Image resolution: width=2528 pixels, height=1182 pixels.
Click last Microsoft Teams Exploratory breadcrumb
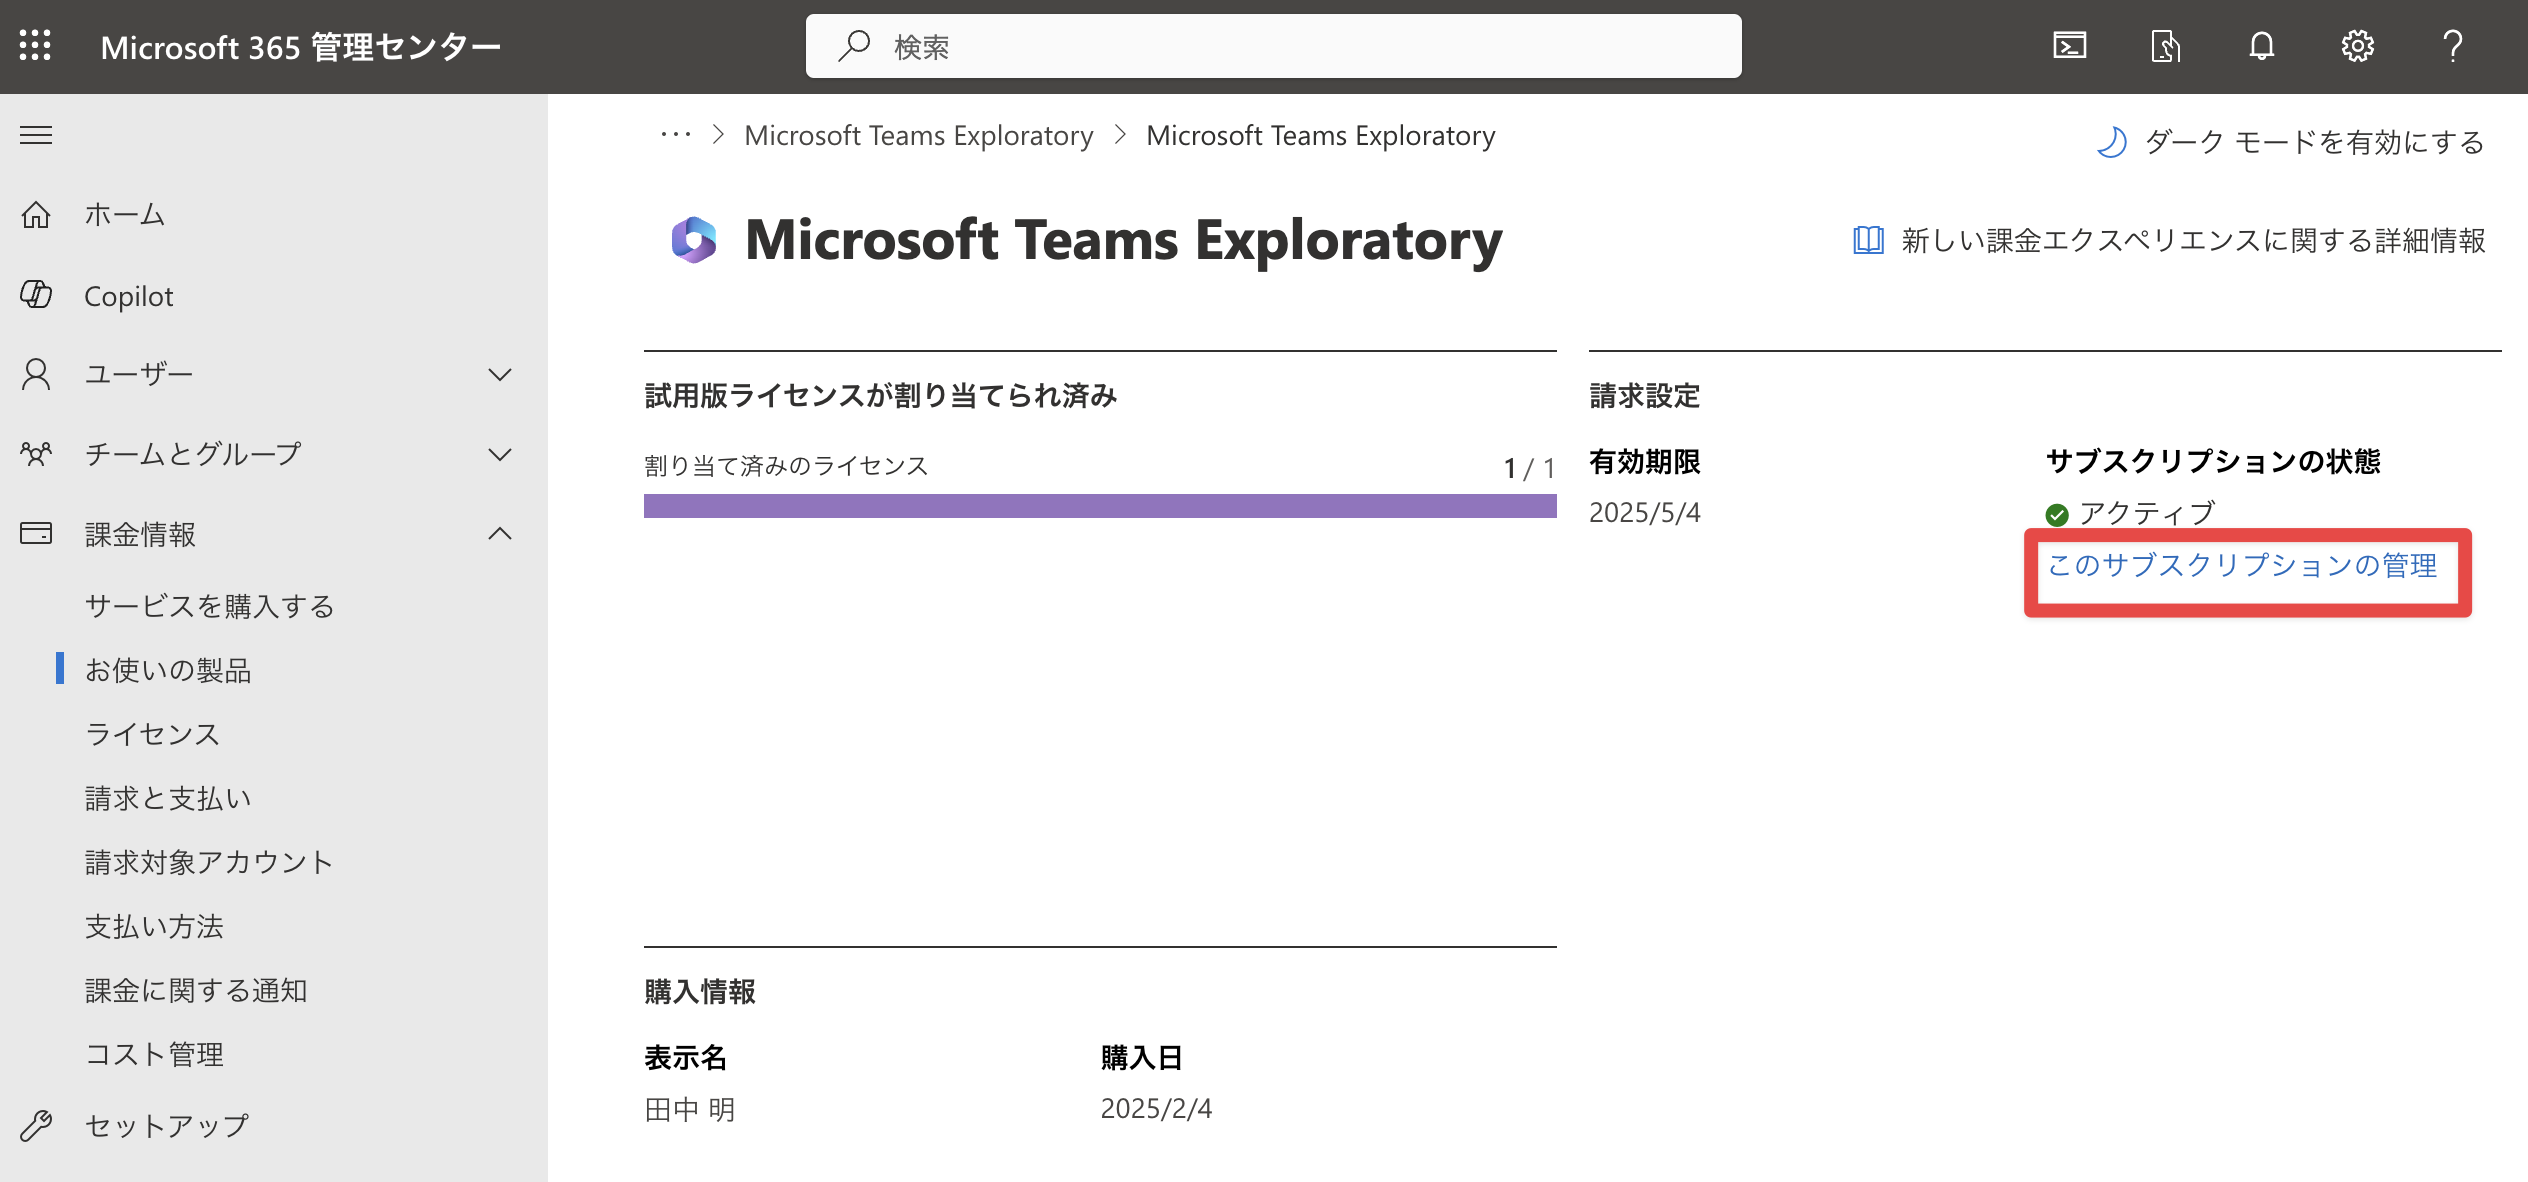click(1321, 135)
